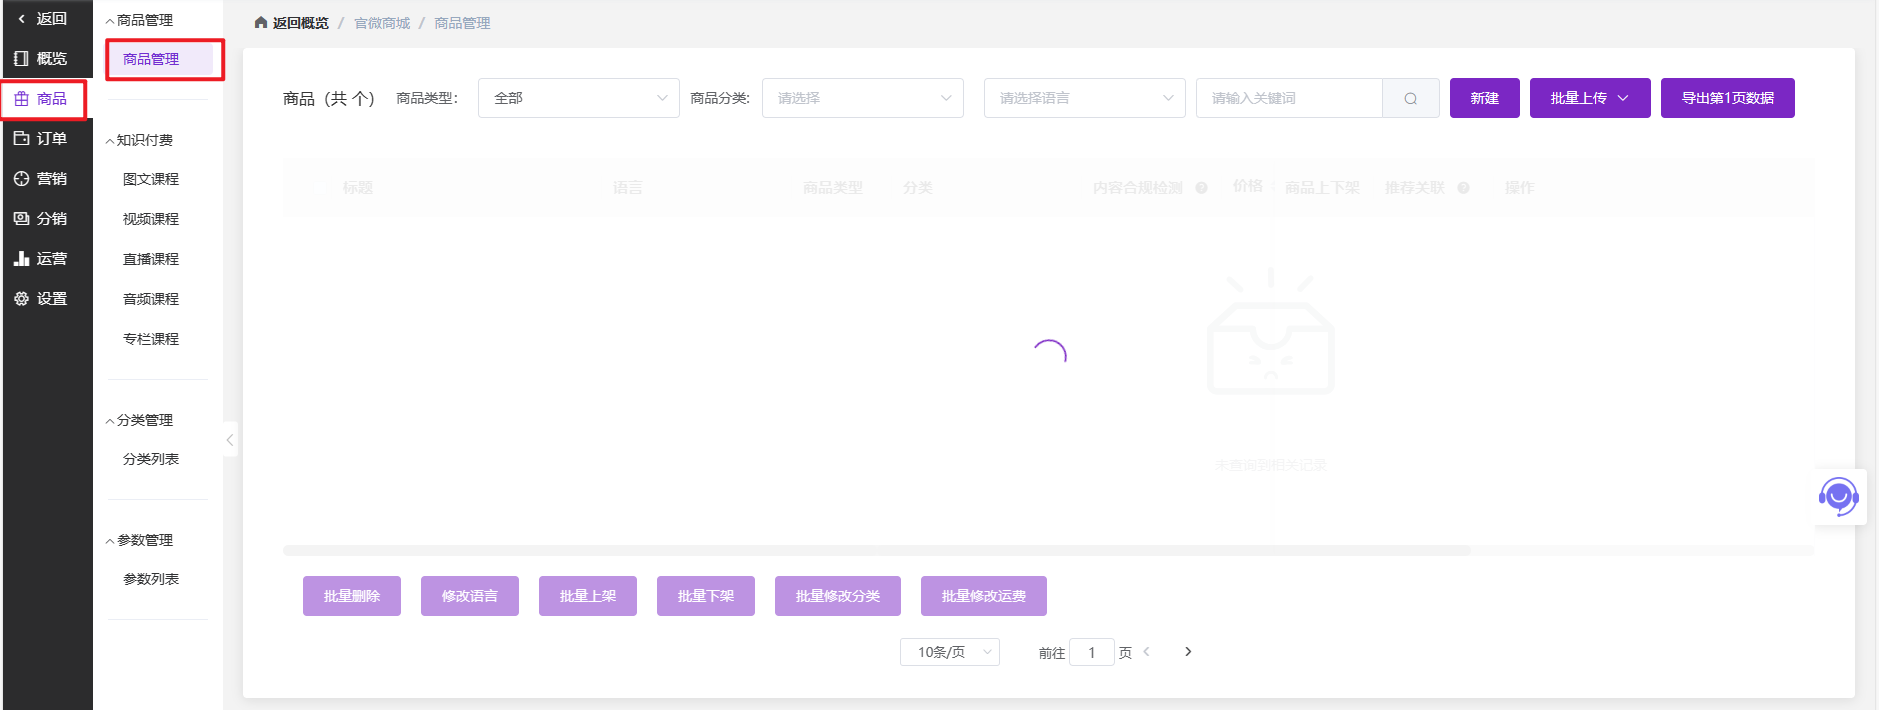Open the 运营 operations section
This screenshot has width=1879, height=710.
(42, 259)
